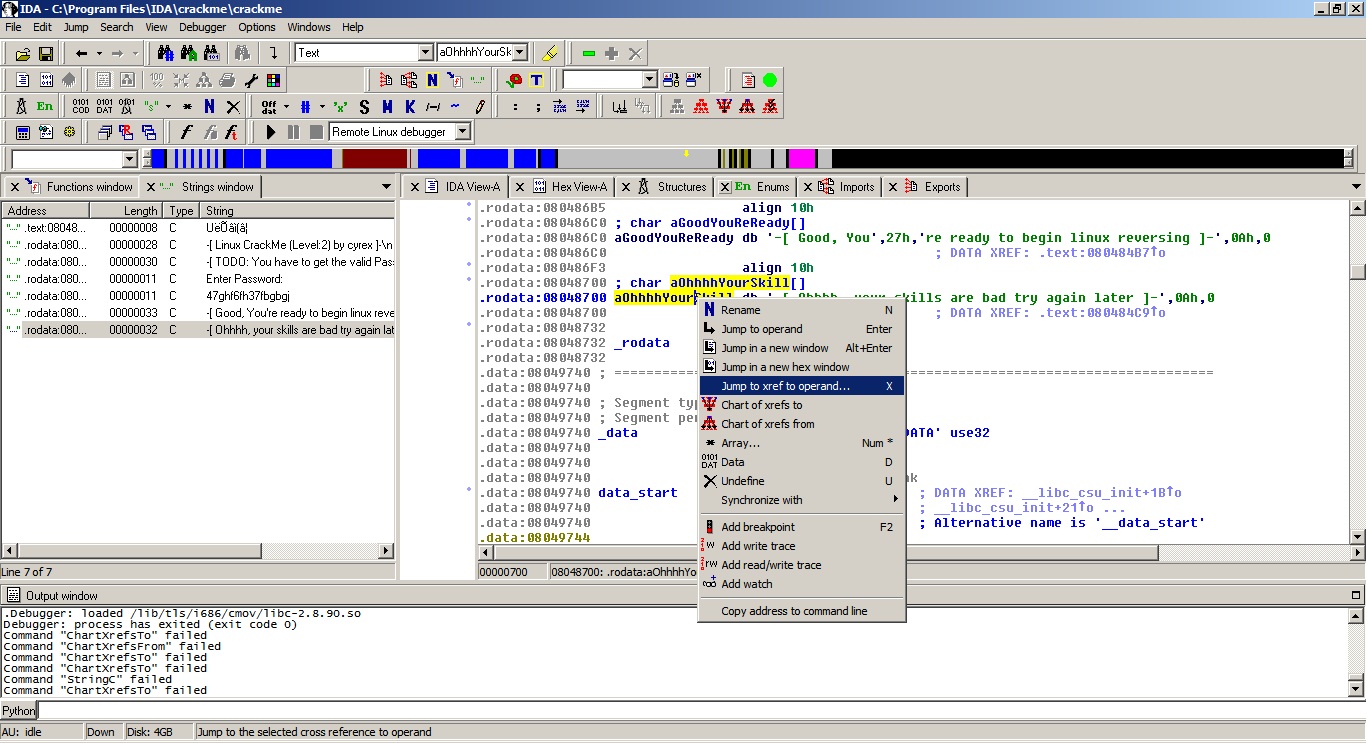
Task: Sort strings by Length column header
Action: tap(127, 211)
